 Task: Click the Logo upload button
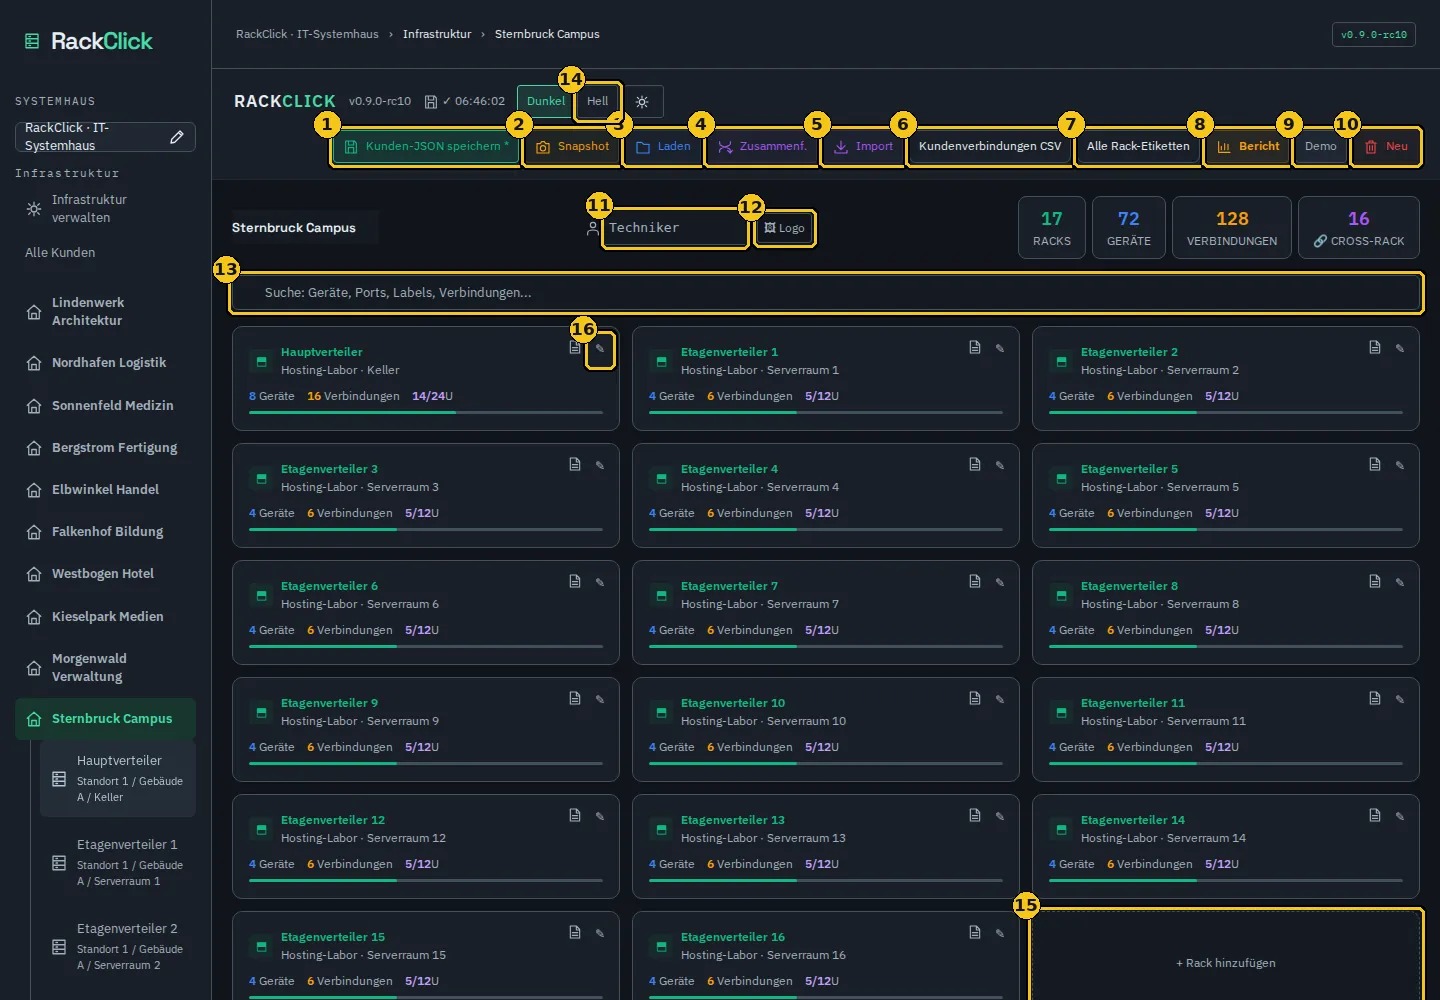tap(784, 228)
